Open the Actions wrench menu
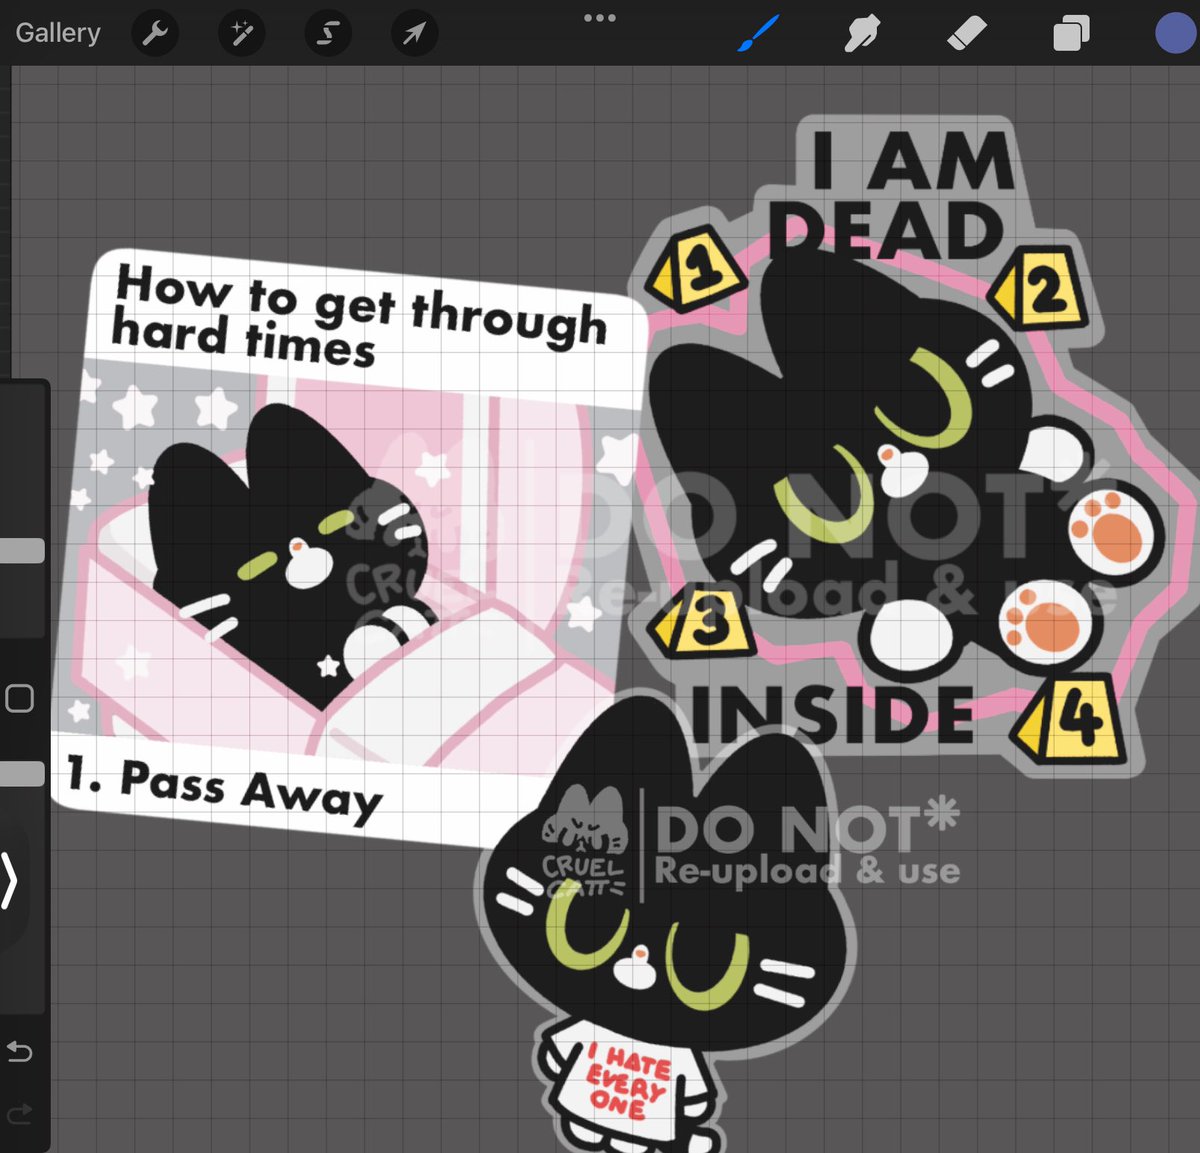 tap(155, 34)
